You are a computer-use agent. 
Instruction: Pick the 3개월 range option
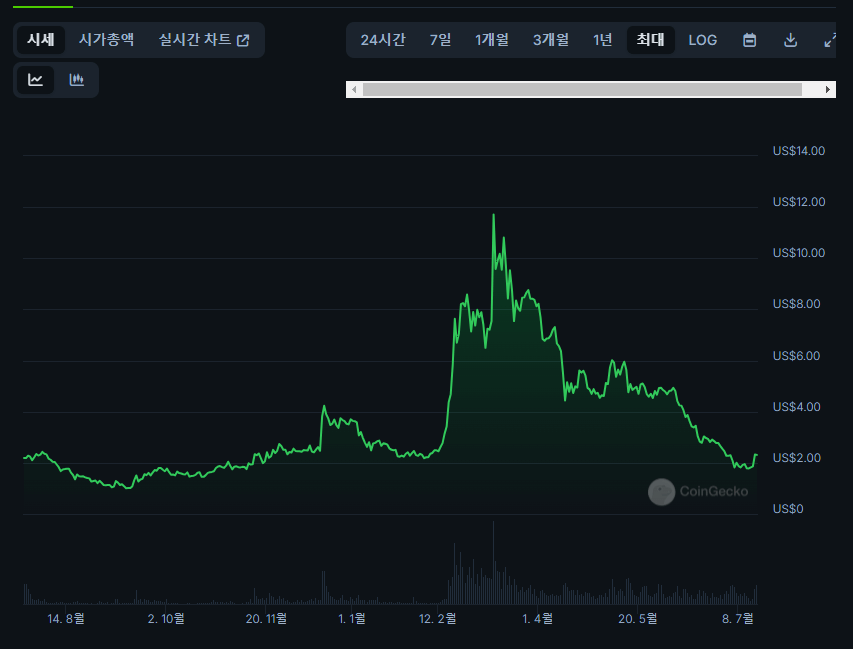click(550, 40)
